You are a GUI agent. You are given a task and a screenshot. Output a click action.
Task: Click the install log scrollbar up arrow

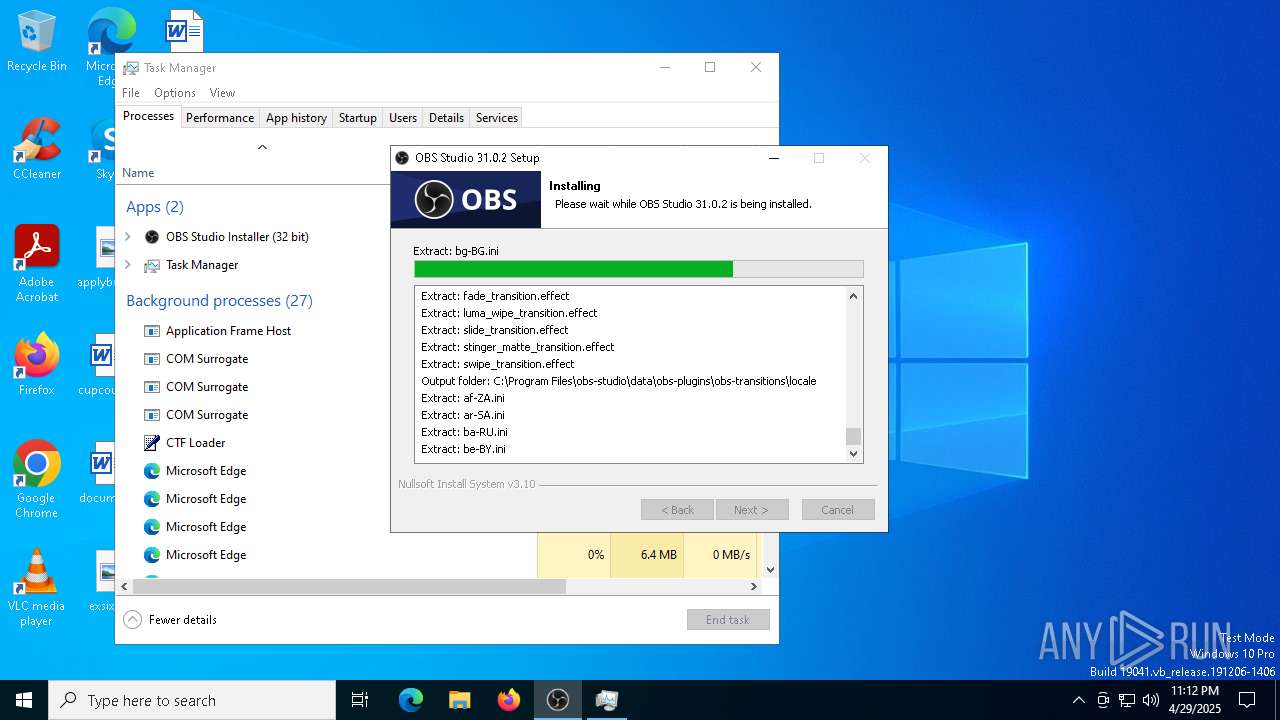(853, 296)
